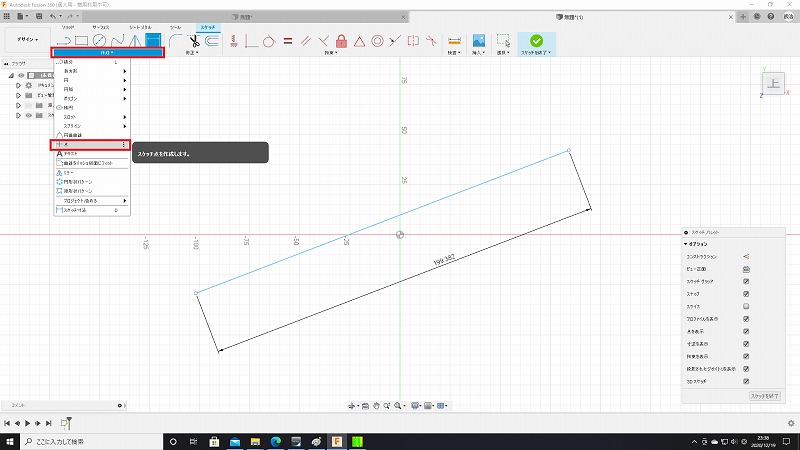Select the Offset tool icon
800x450 pixels.
(212, 41)
